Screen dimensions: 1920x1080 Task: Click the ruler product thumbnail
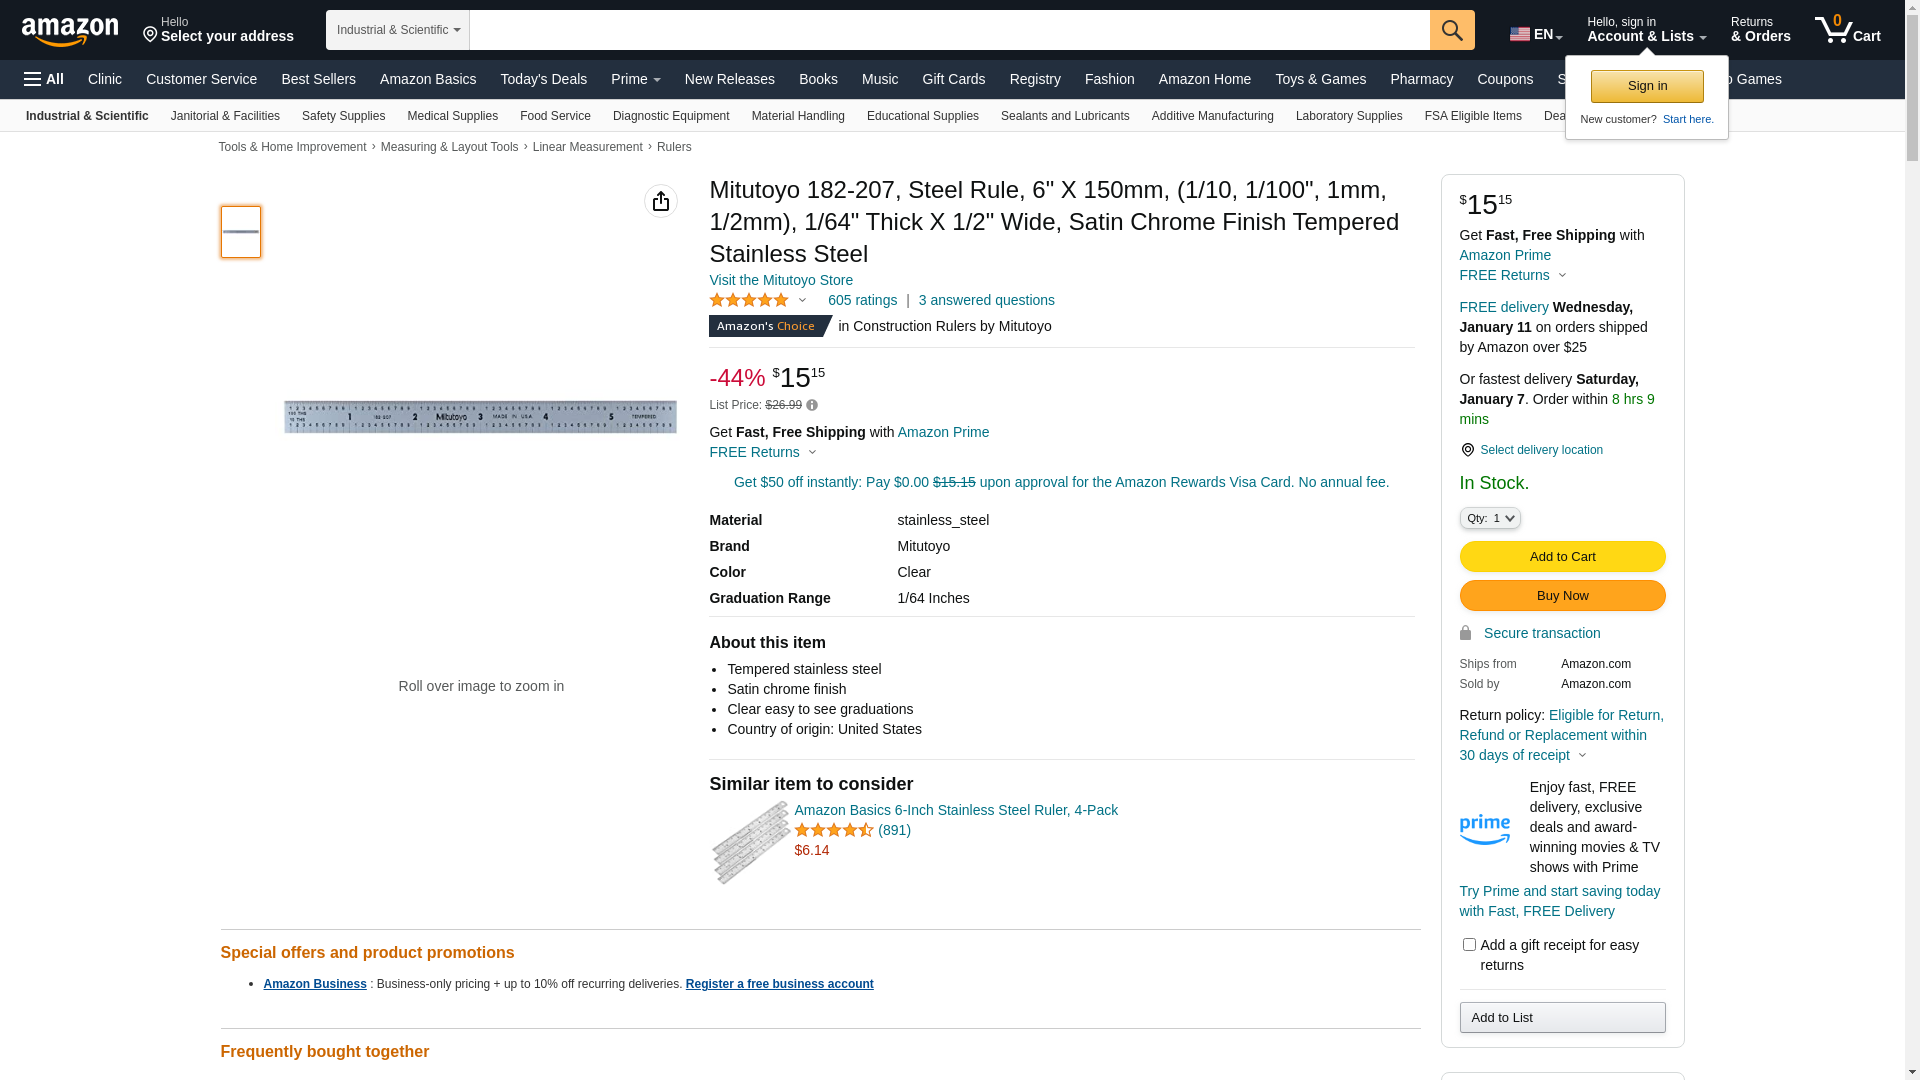pos(241,232)
